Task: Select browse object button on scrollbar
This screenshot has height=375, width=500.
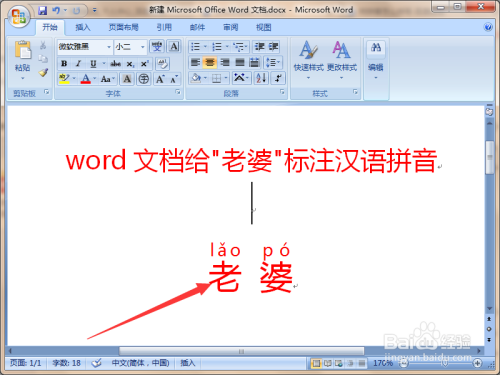Action: point(489,329)
